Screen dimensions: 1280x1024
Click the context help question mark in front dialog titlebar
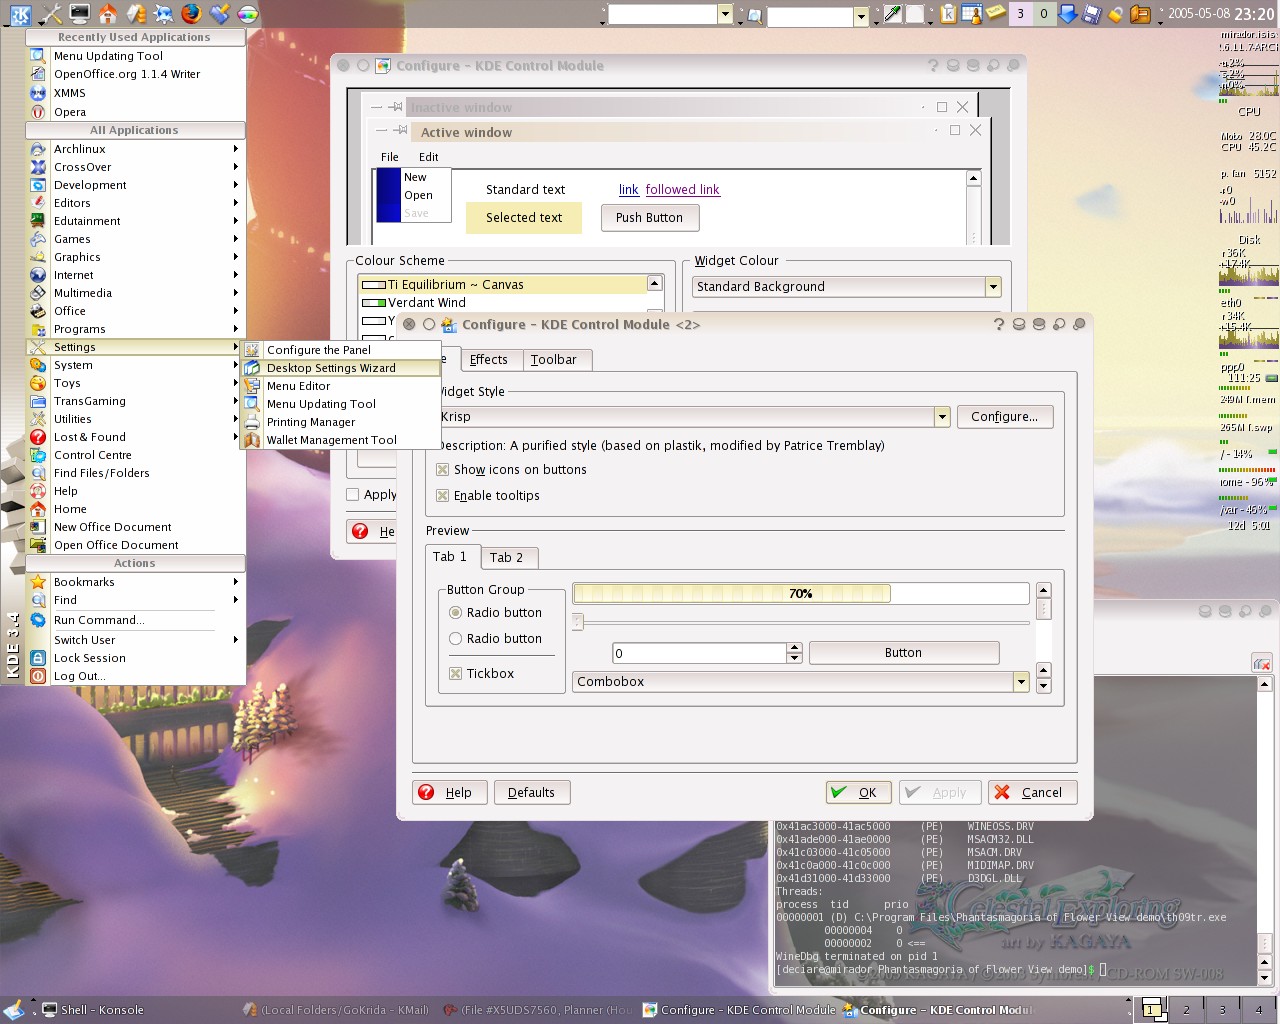click(998, 324)
